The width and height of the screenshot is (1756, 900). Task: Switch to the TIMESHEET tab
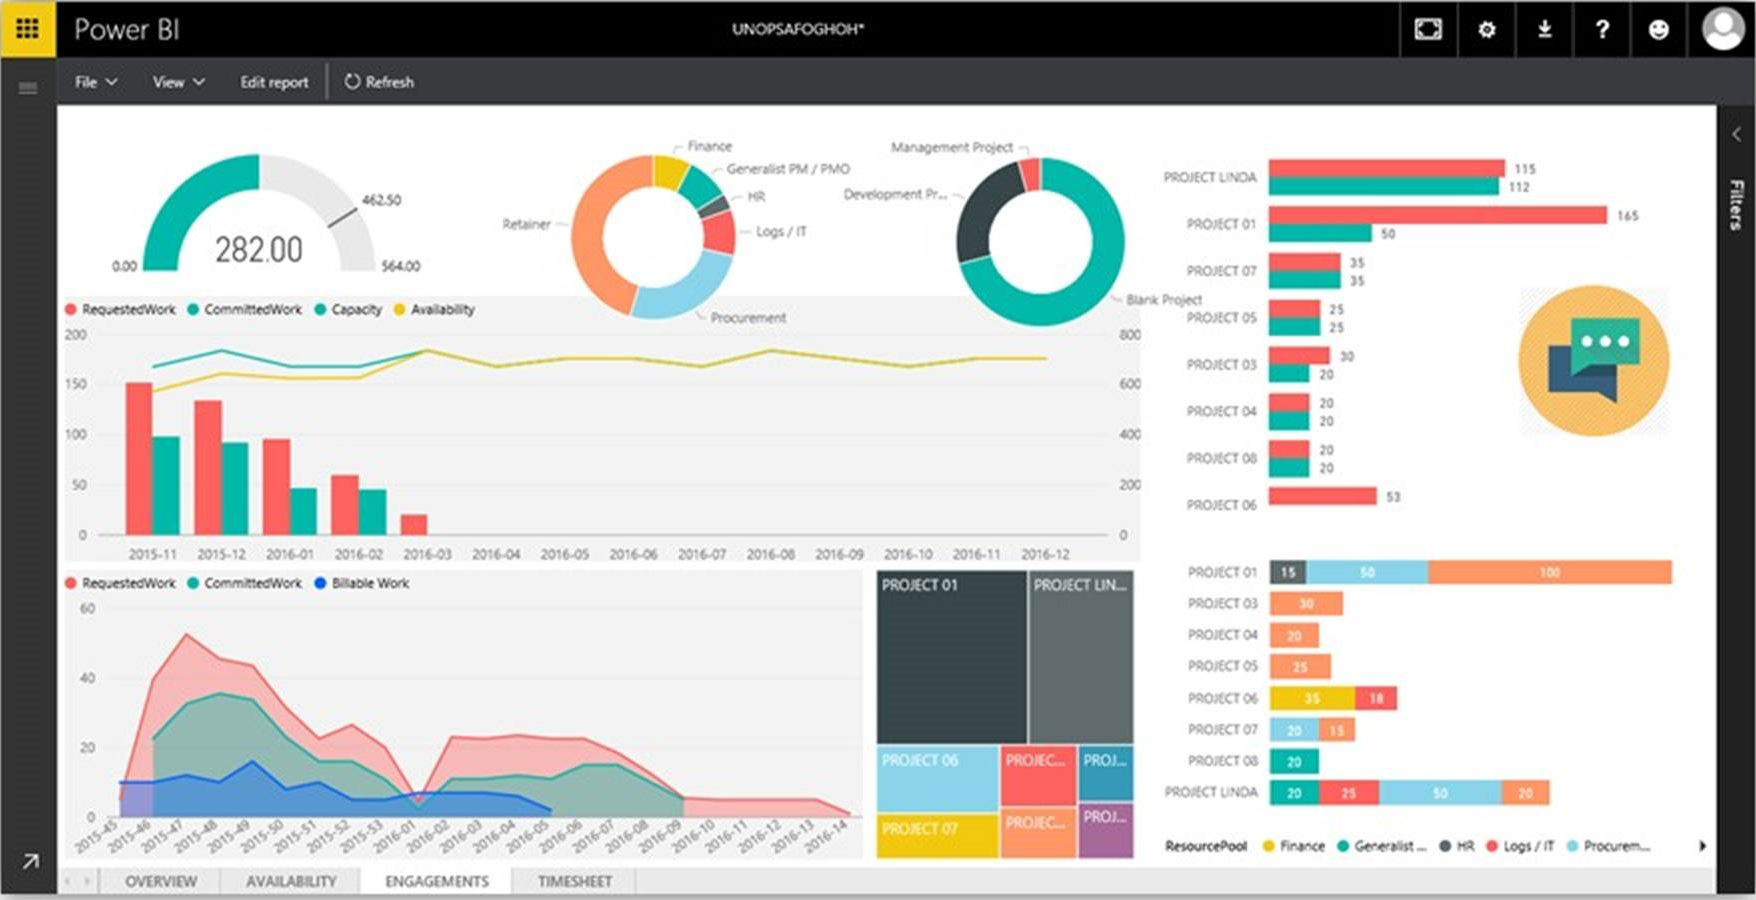(x=574, y=881)
